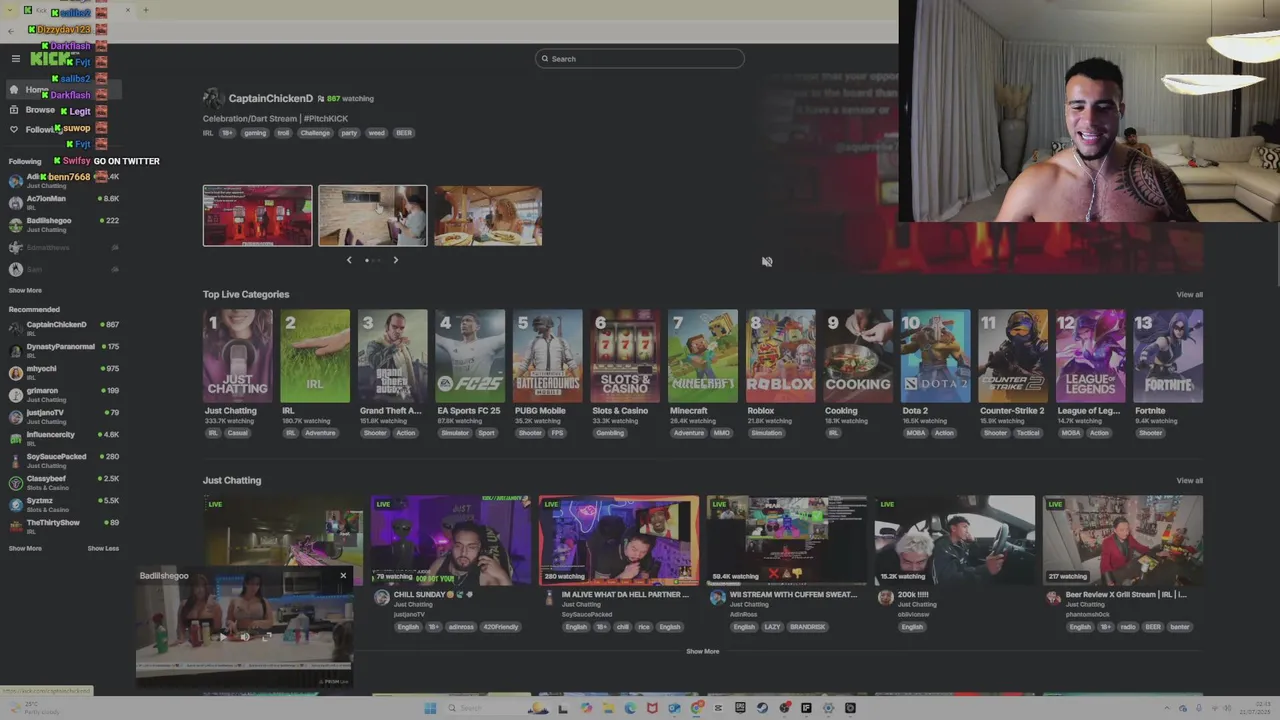1280x720 pixels.
Task: Open Ac7ionMan in Following list
Action: point(63,203)
